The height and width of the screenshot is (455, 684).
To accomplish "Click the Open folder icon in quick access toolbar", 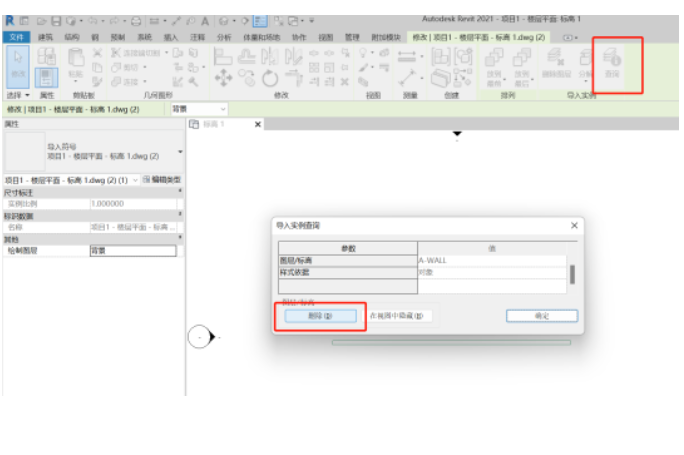I will 42,21.
